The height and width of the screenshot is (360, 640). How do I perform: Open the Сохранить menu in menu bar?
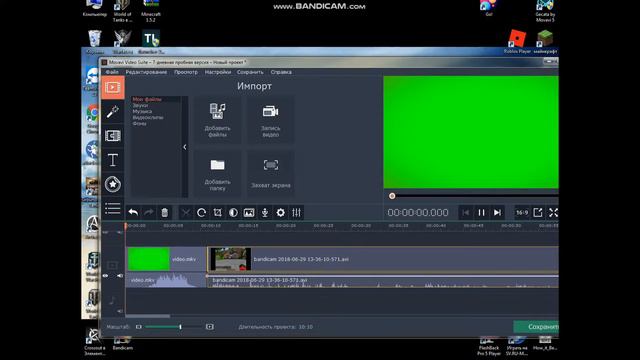point(250,72)
